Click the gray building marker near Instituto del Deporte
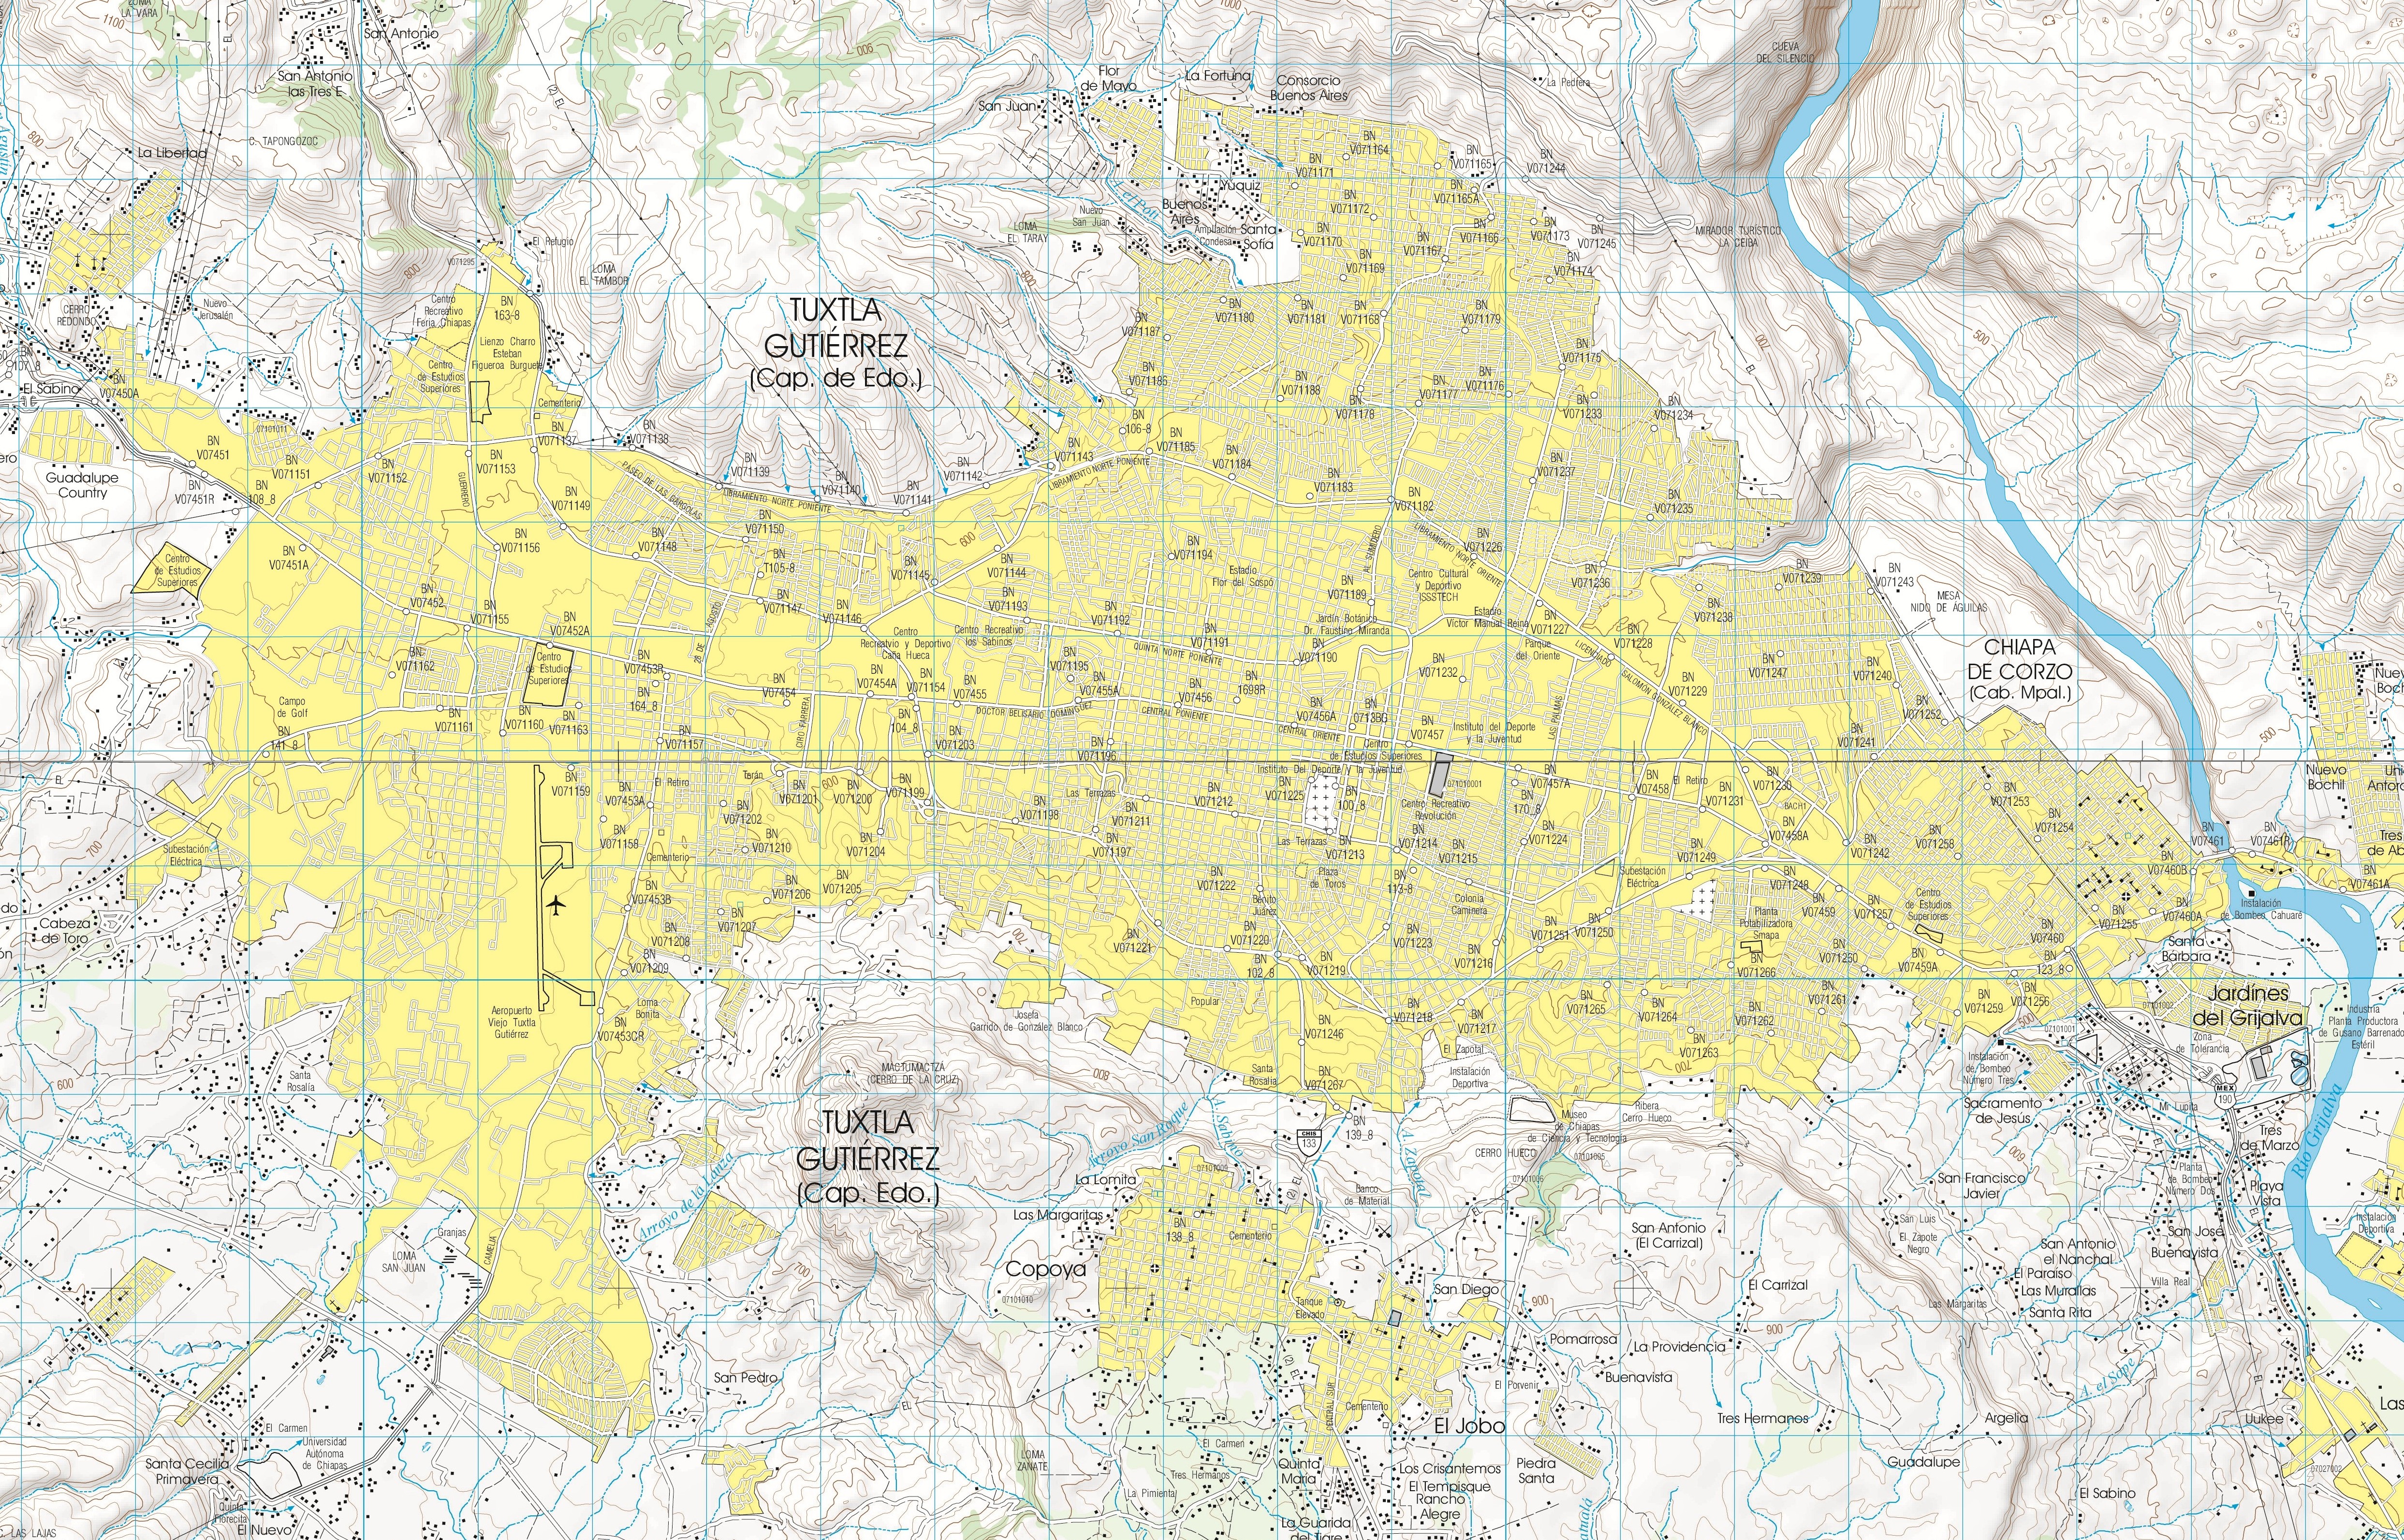Viewport: 2404px width, 1540px height. point(1439,774)
